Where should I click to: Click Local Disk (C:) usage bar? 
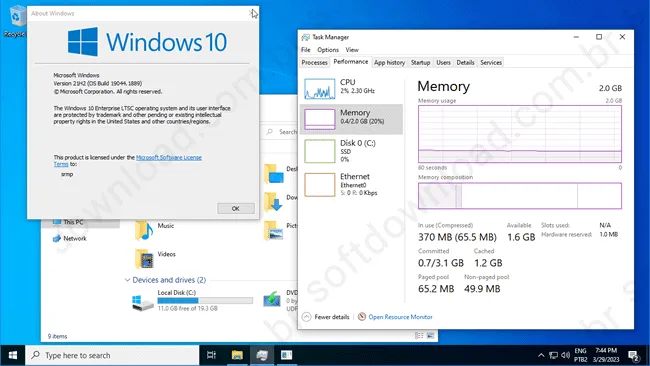tap(205, 301)
